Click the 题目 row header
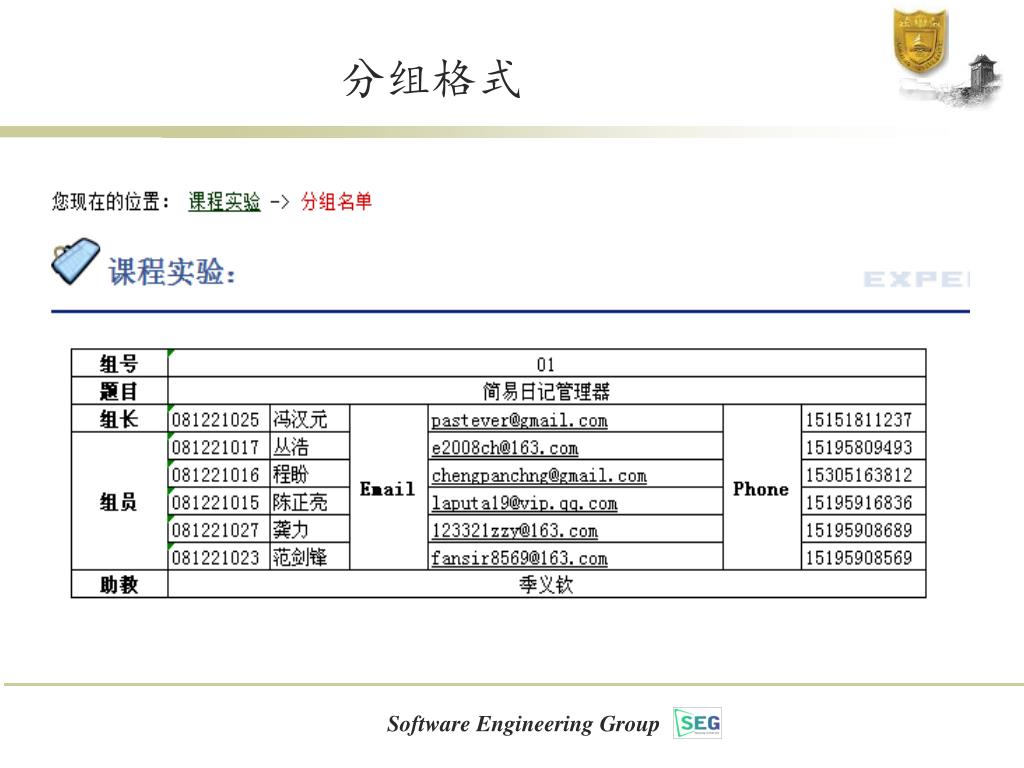1024x768 pixels. (x=119, y=391)
